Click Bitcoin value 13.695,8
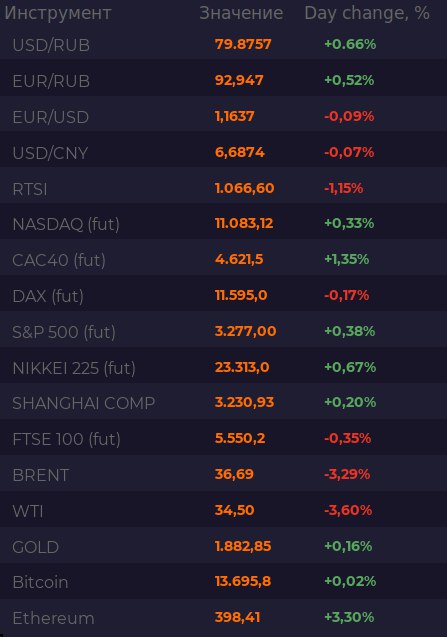Viewport: 447px width, 637px height. (x=243, y=581)
